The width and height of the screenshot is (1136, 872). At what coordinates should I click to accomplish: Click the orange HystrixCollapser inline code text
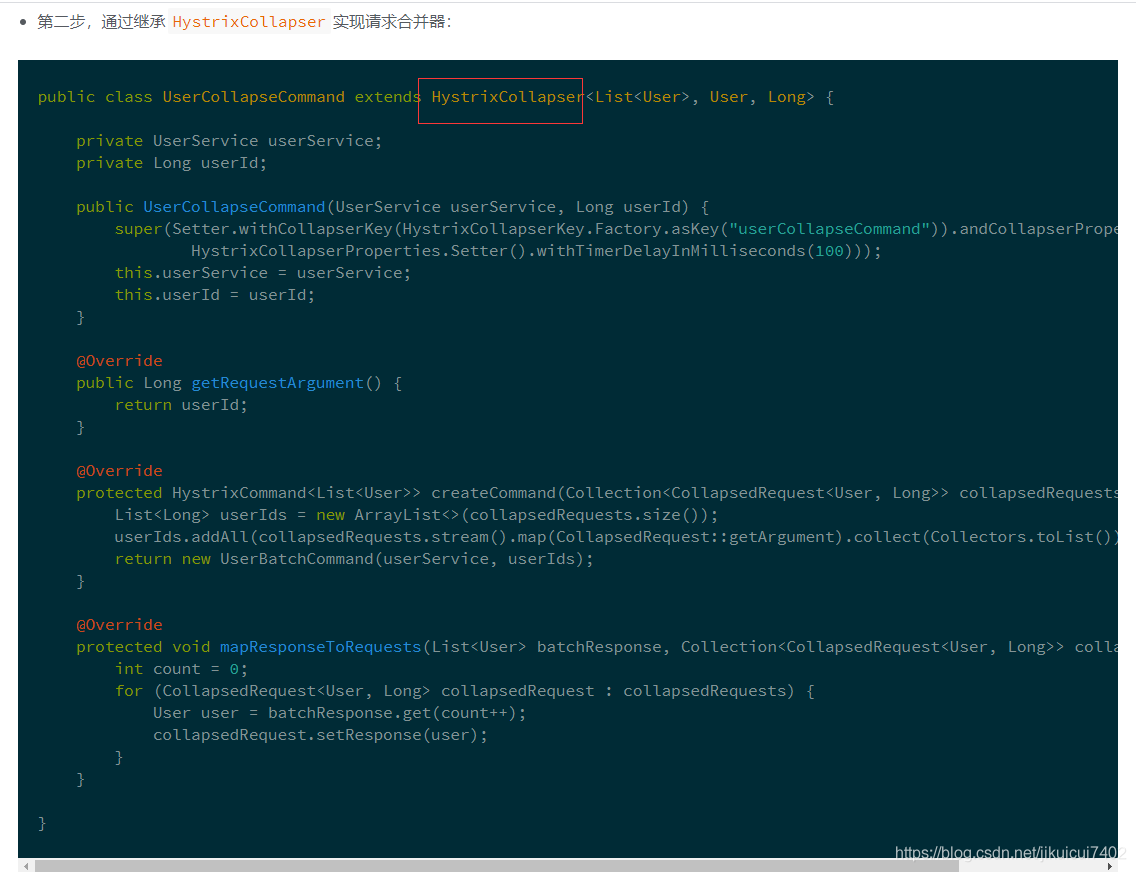tap(248, 22)
